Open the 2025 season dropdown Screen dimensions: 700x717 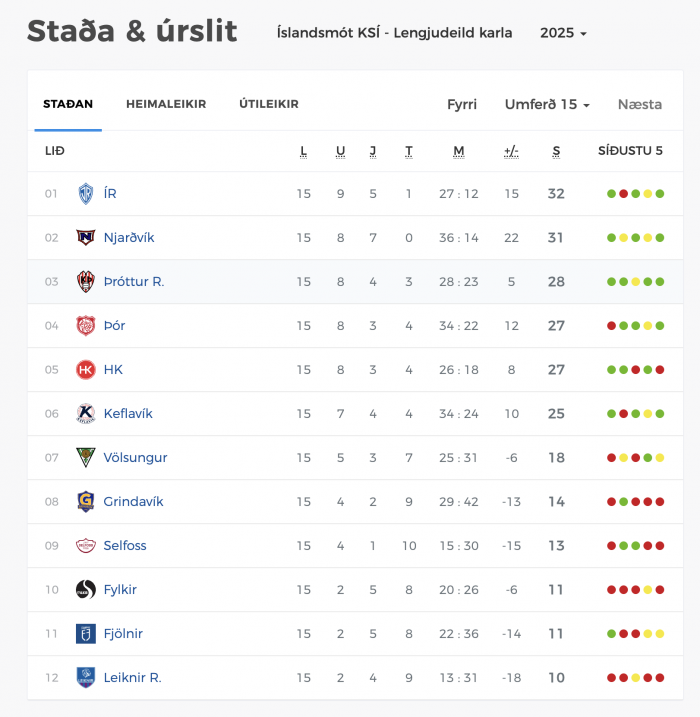(x=563, y=33)
